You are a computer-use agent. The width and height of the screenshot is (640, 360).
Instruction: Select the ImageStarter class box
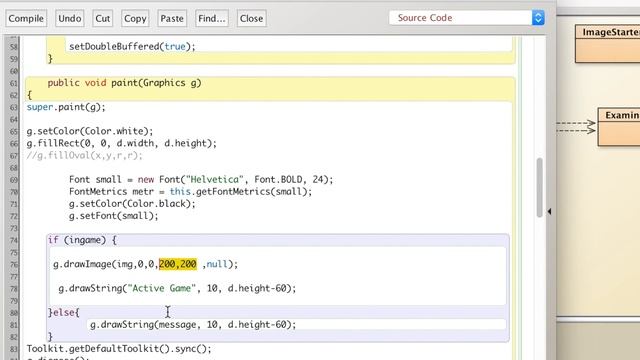pos(608,44)
